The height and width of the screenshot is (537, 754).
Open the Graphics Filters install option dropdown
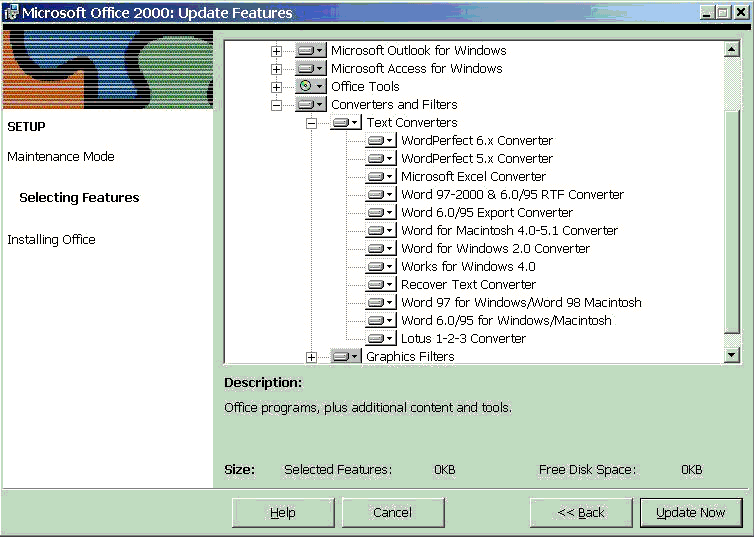(346, 357)
